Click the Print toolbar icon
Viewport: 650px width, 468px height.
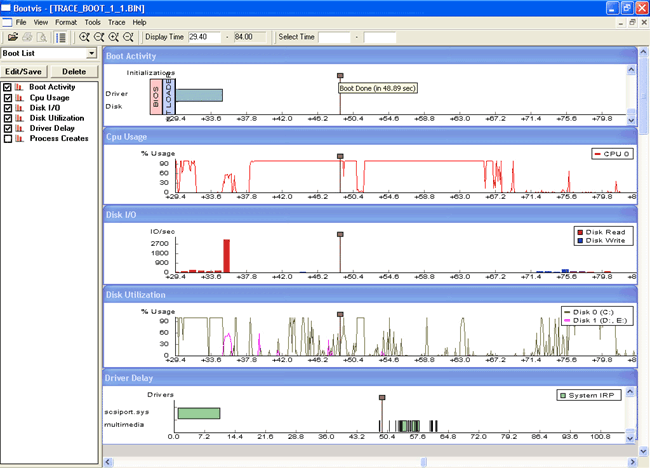[x=27, y=37]
